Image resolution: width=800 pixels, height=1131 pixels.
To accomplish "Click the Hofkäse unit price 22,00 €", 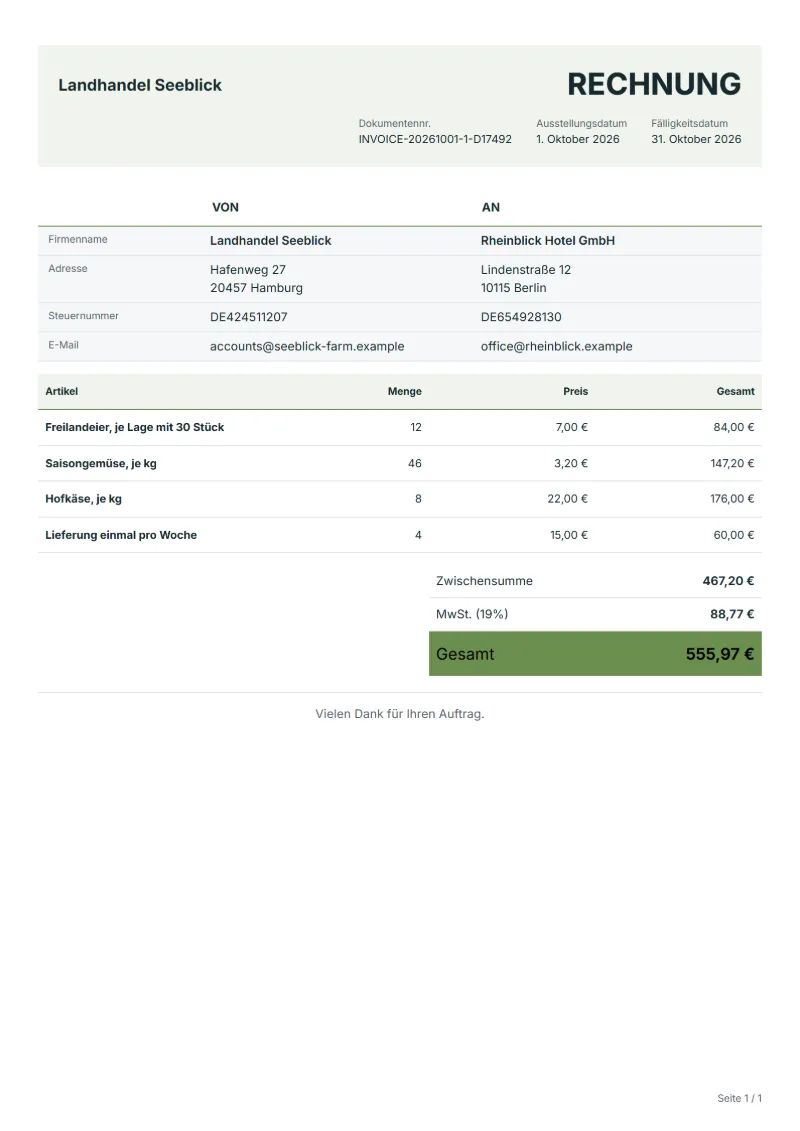I will coord(568,498).
